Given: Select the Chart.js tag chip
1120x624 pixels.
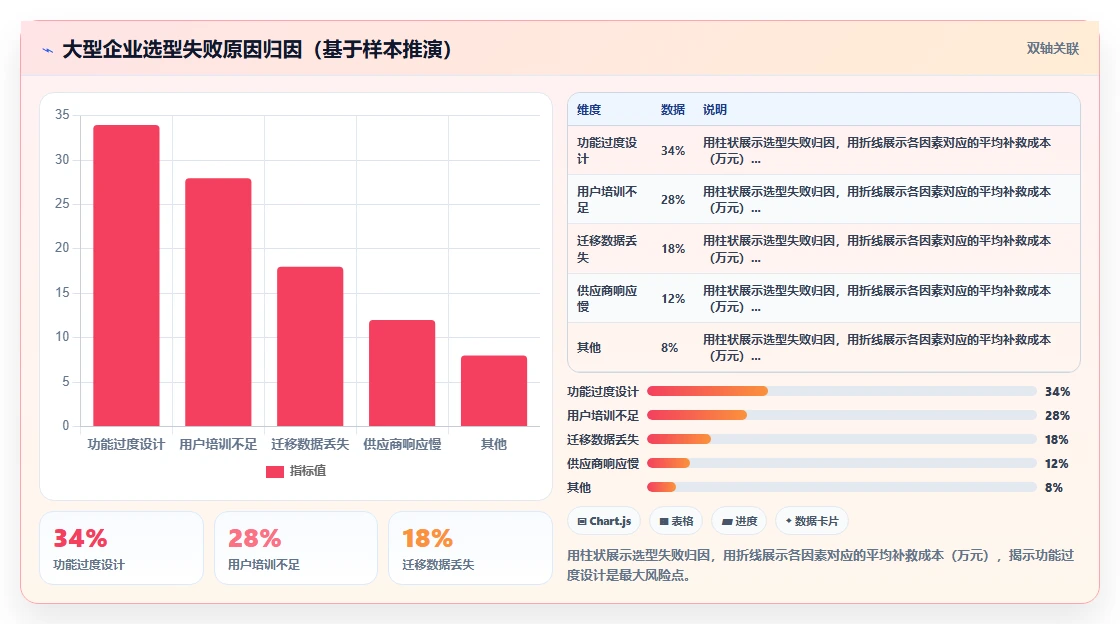Looking at the screenshot, I should coord(604,521).
